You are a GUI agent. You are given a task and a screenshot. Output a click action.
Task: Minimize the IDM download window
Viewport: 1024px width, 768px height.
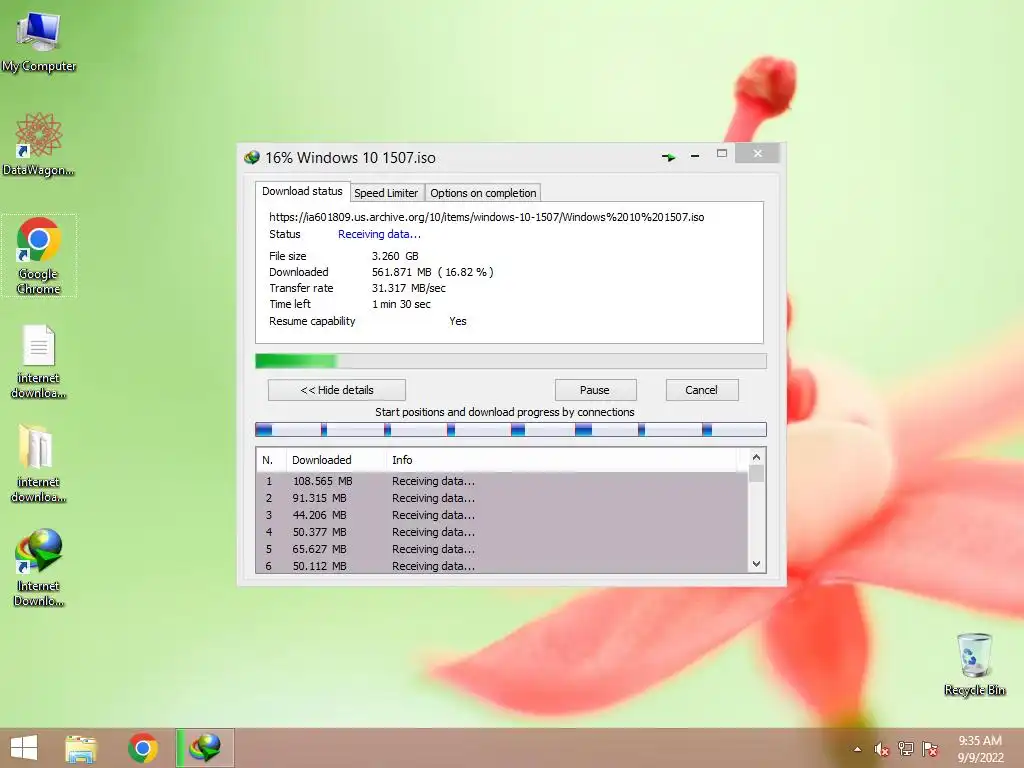click(695, 155)
